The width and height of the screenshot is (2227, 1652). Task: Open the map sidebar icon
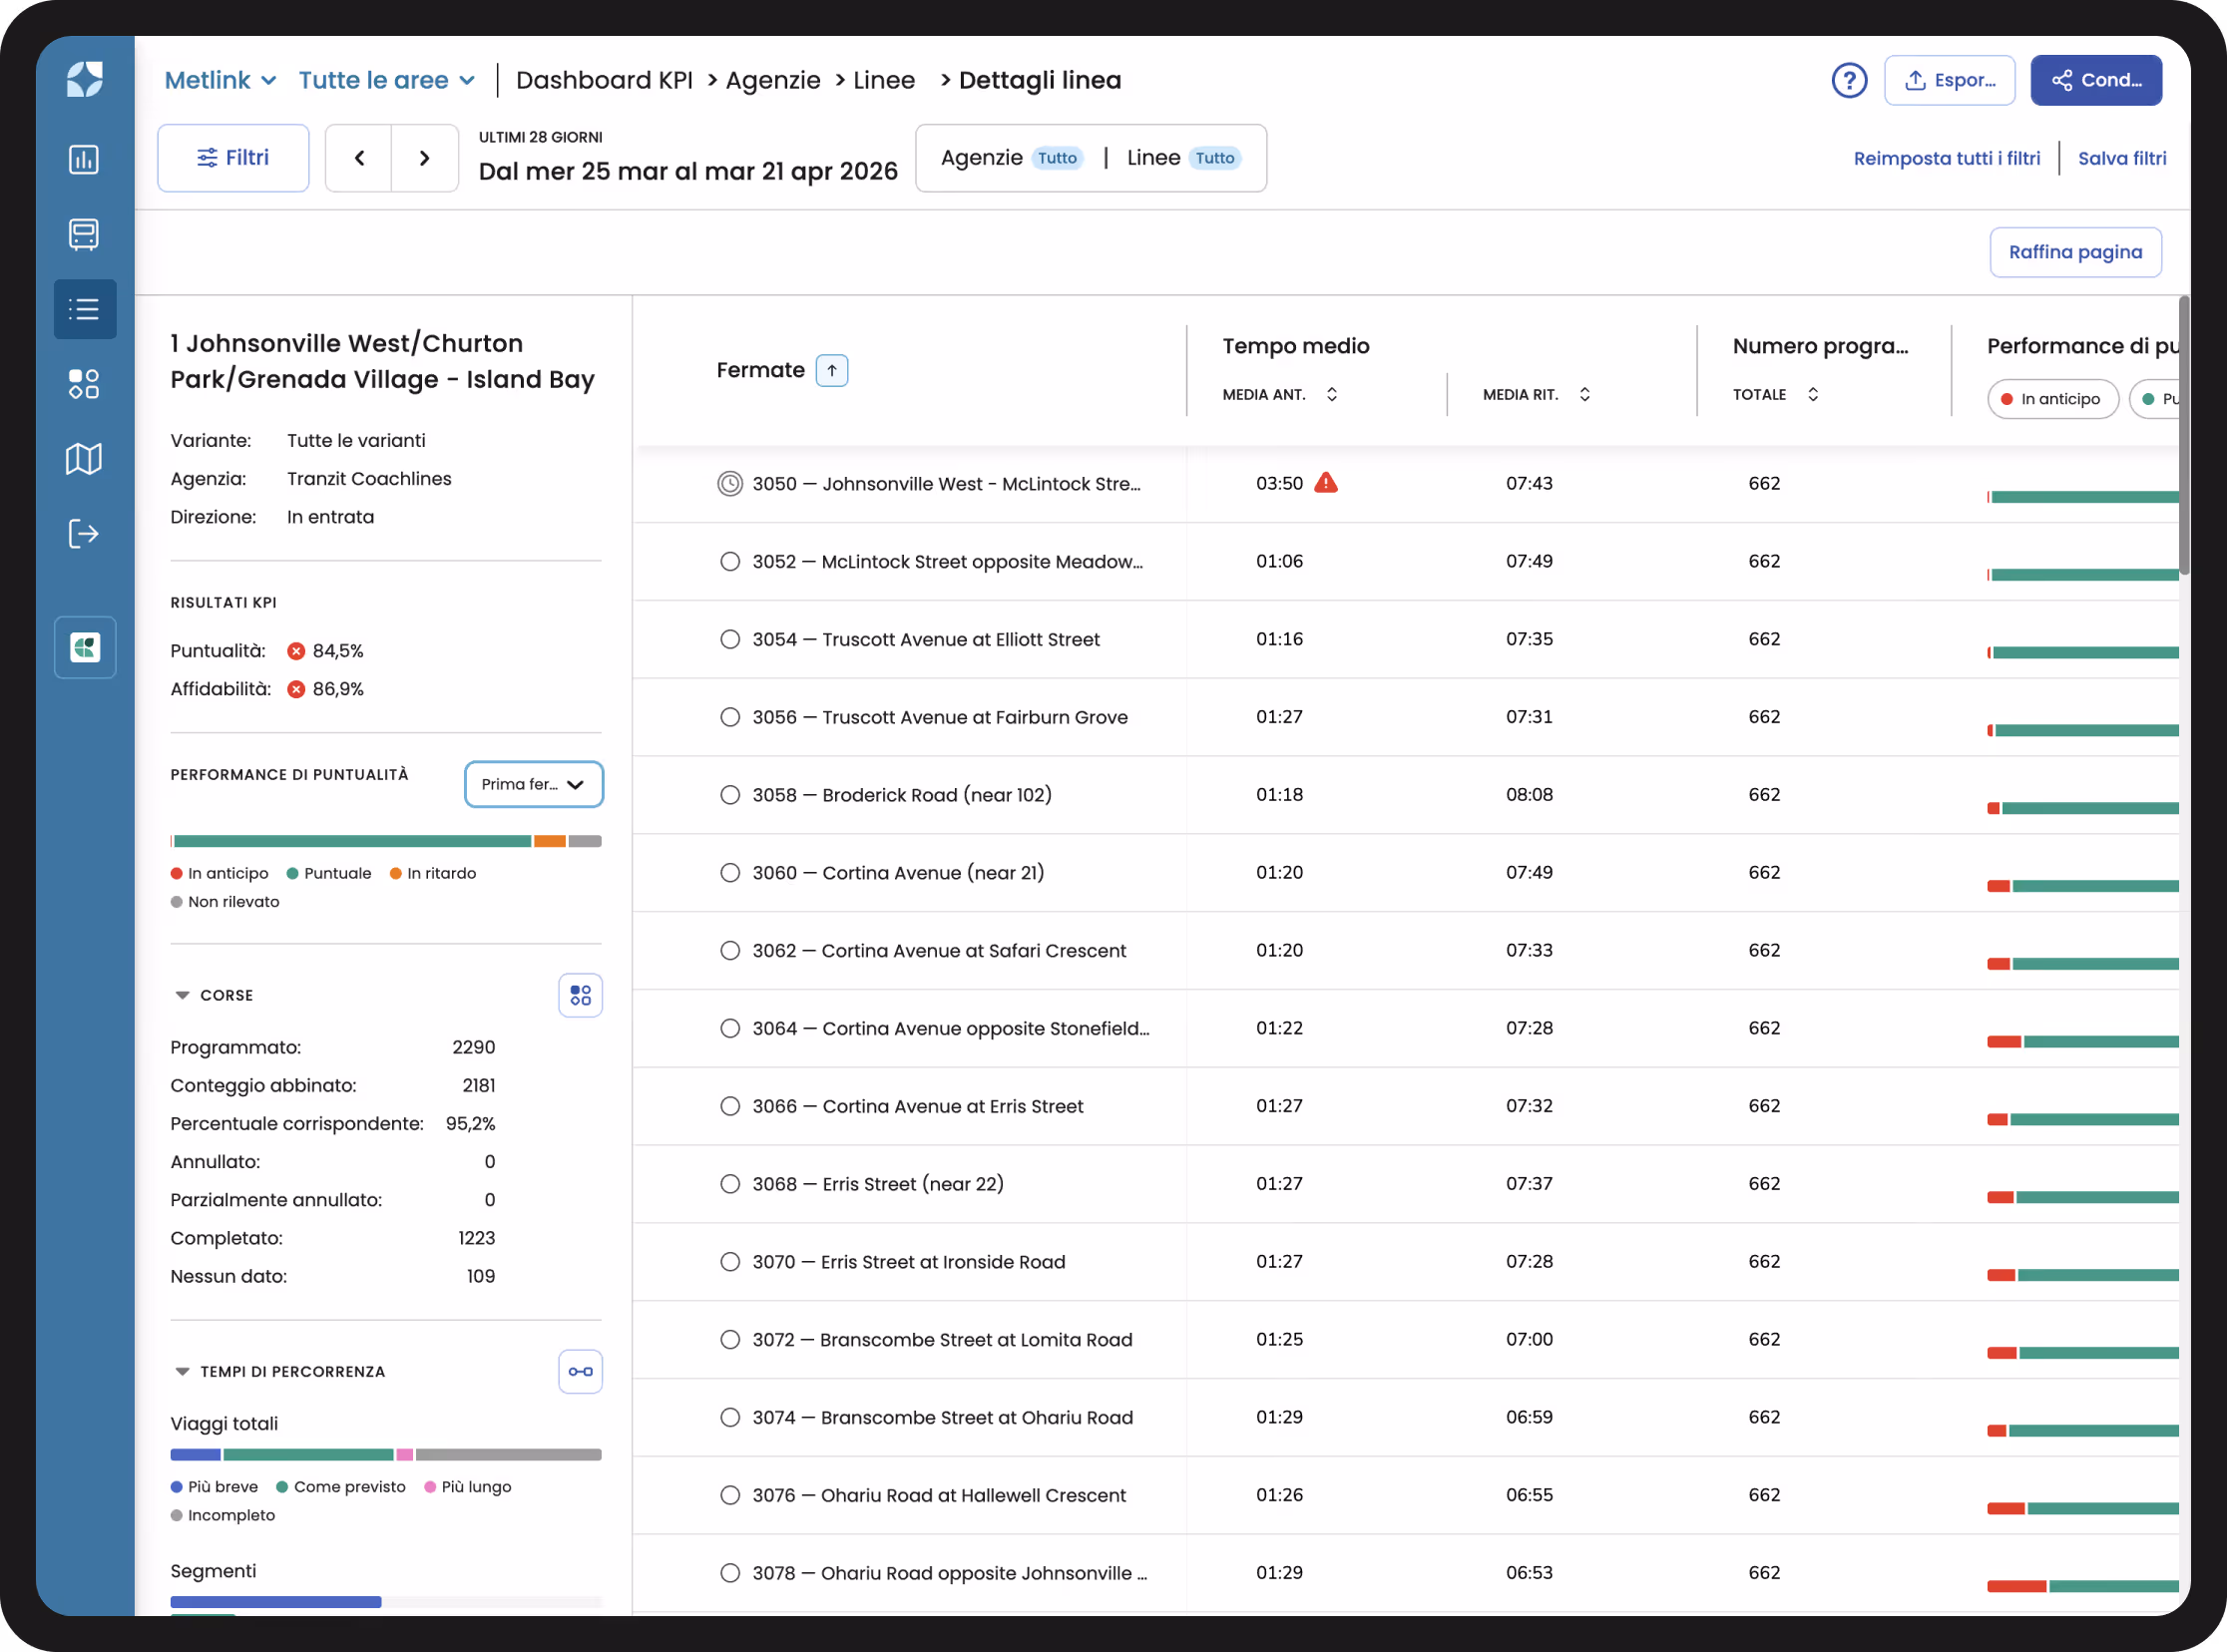tap(85, 459)
